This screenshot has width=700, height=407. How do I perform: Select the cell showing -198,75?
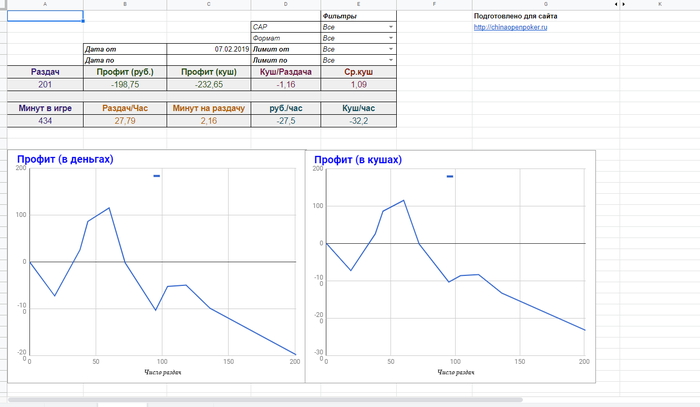coord(125,85)
